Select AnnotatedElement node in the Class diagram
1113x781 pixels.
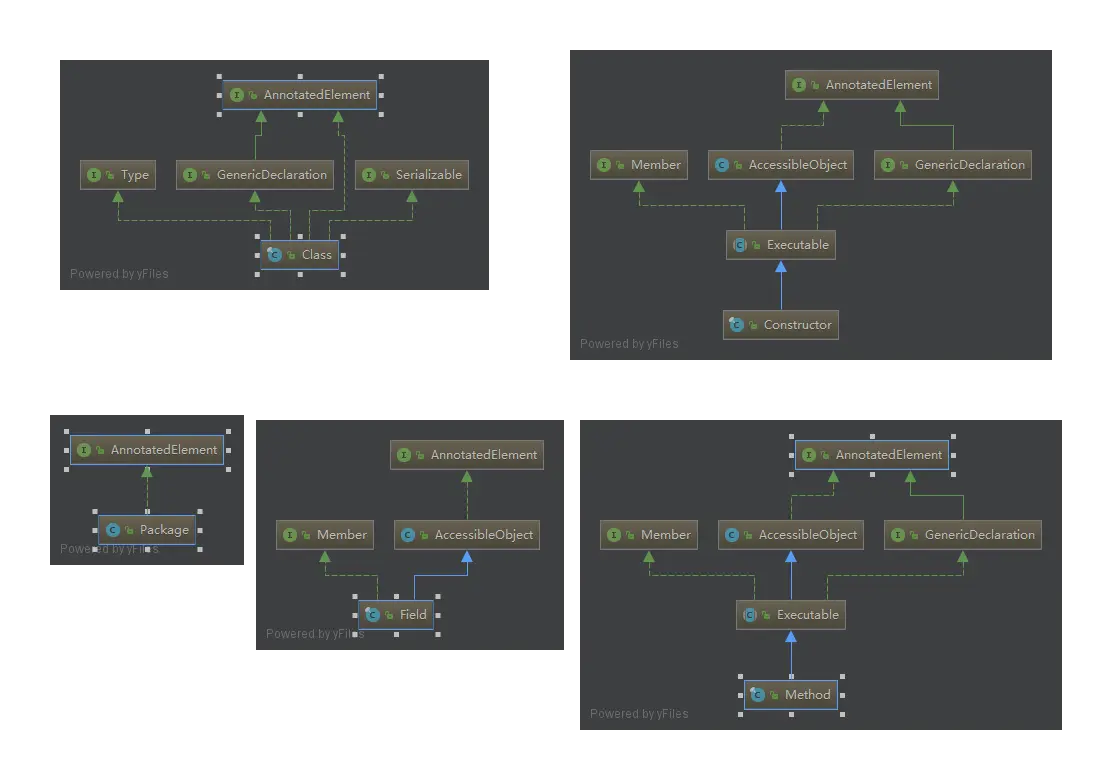tap(300, 94)
